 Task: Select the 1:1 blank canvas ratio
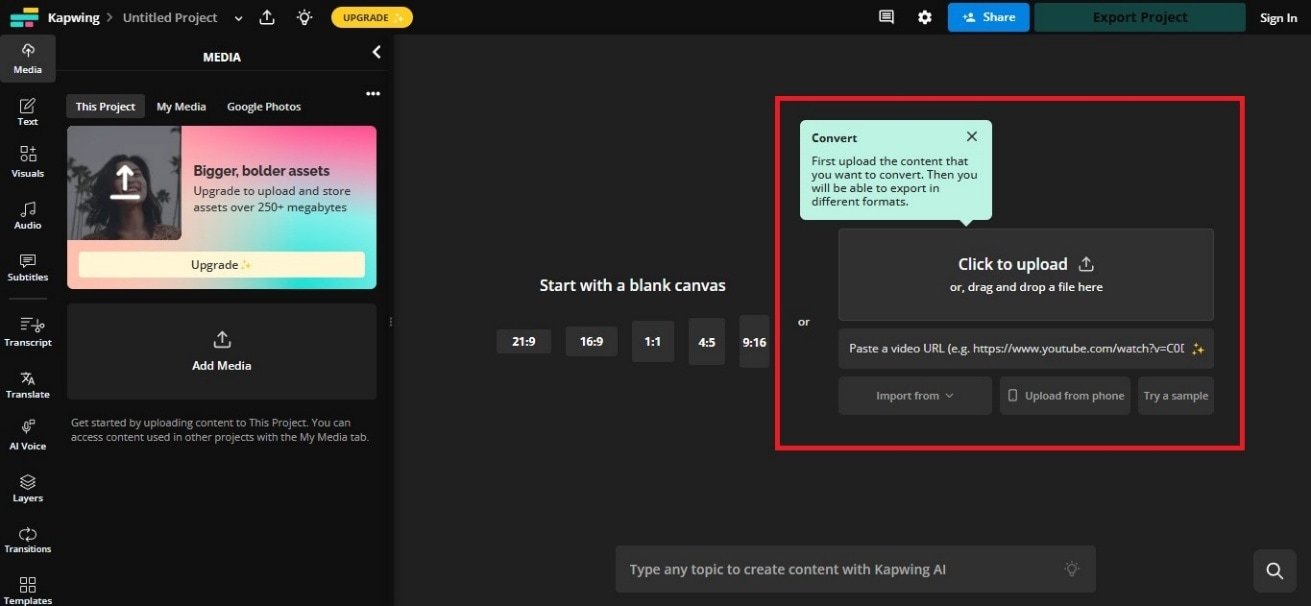coord(653,342)
